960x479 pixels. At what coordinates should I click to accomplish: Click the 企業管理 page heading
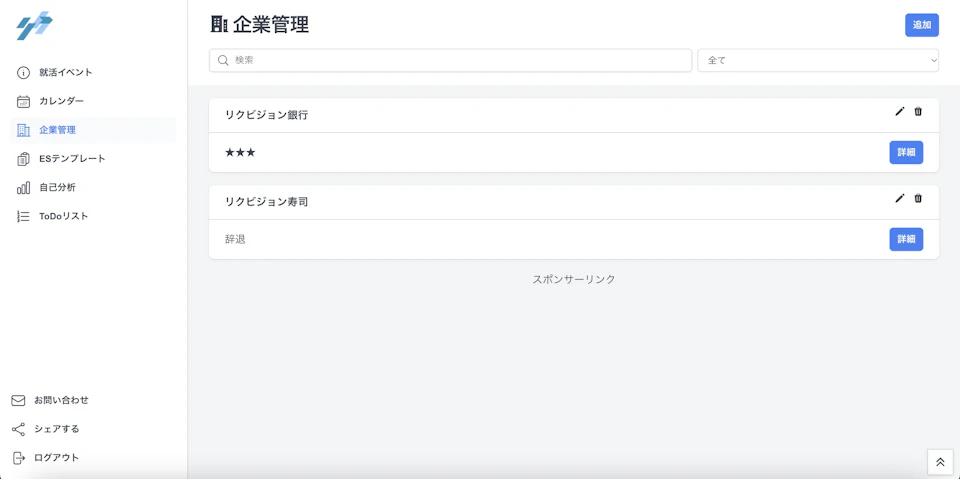tap(271, 25)
